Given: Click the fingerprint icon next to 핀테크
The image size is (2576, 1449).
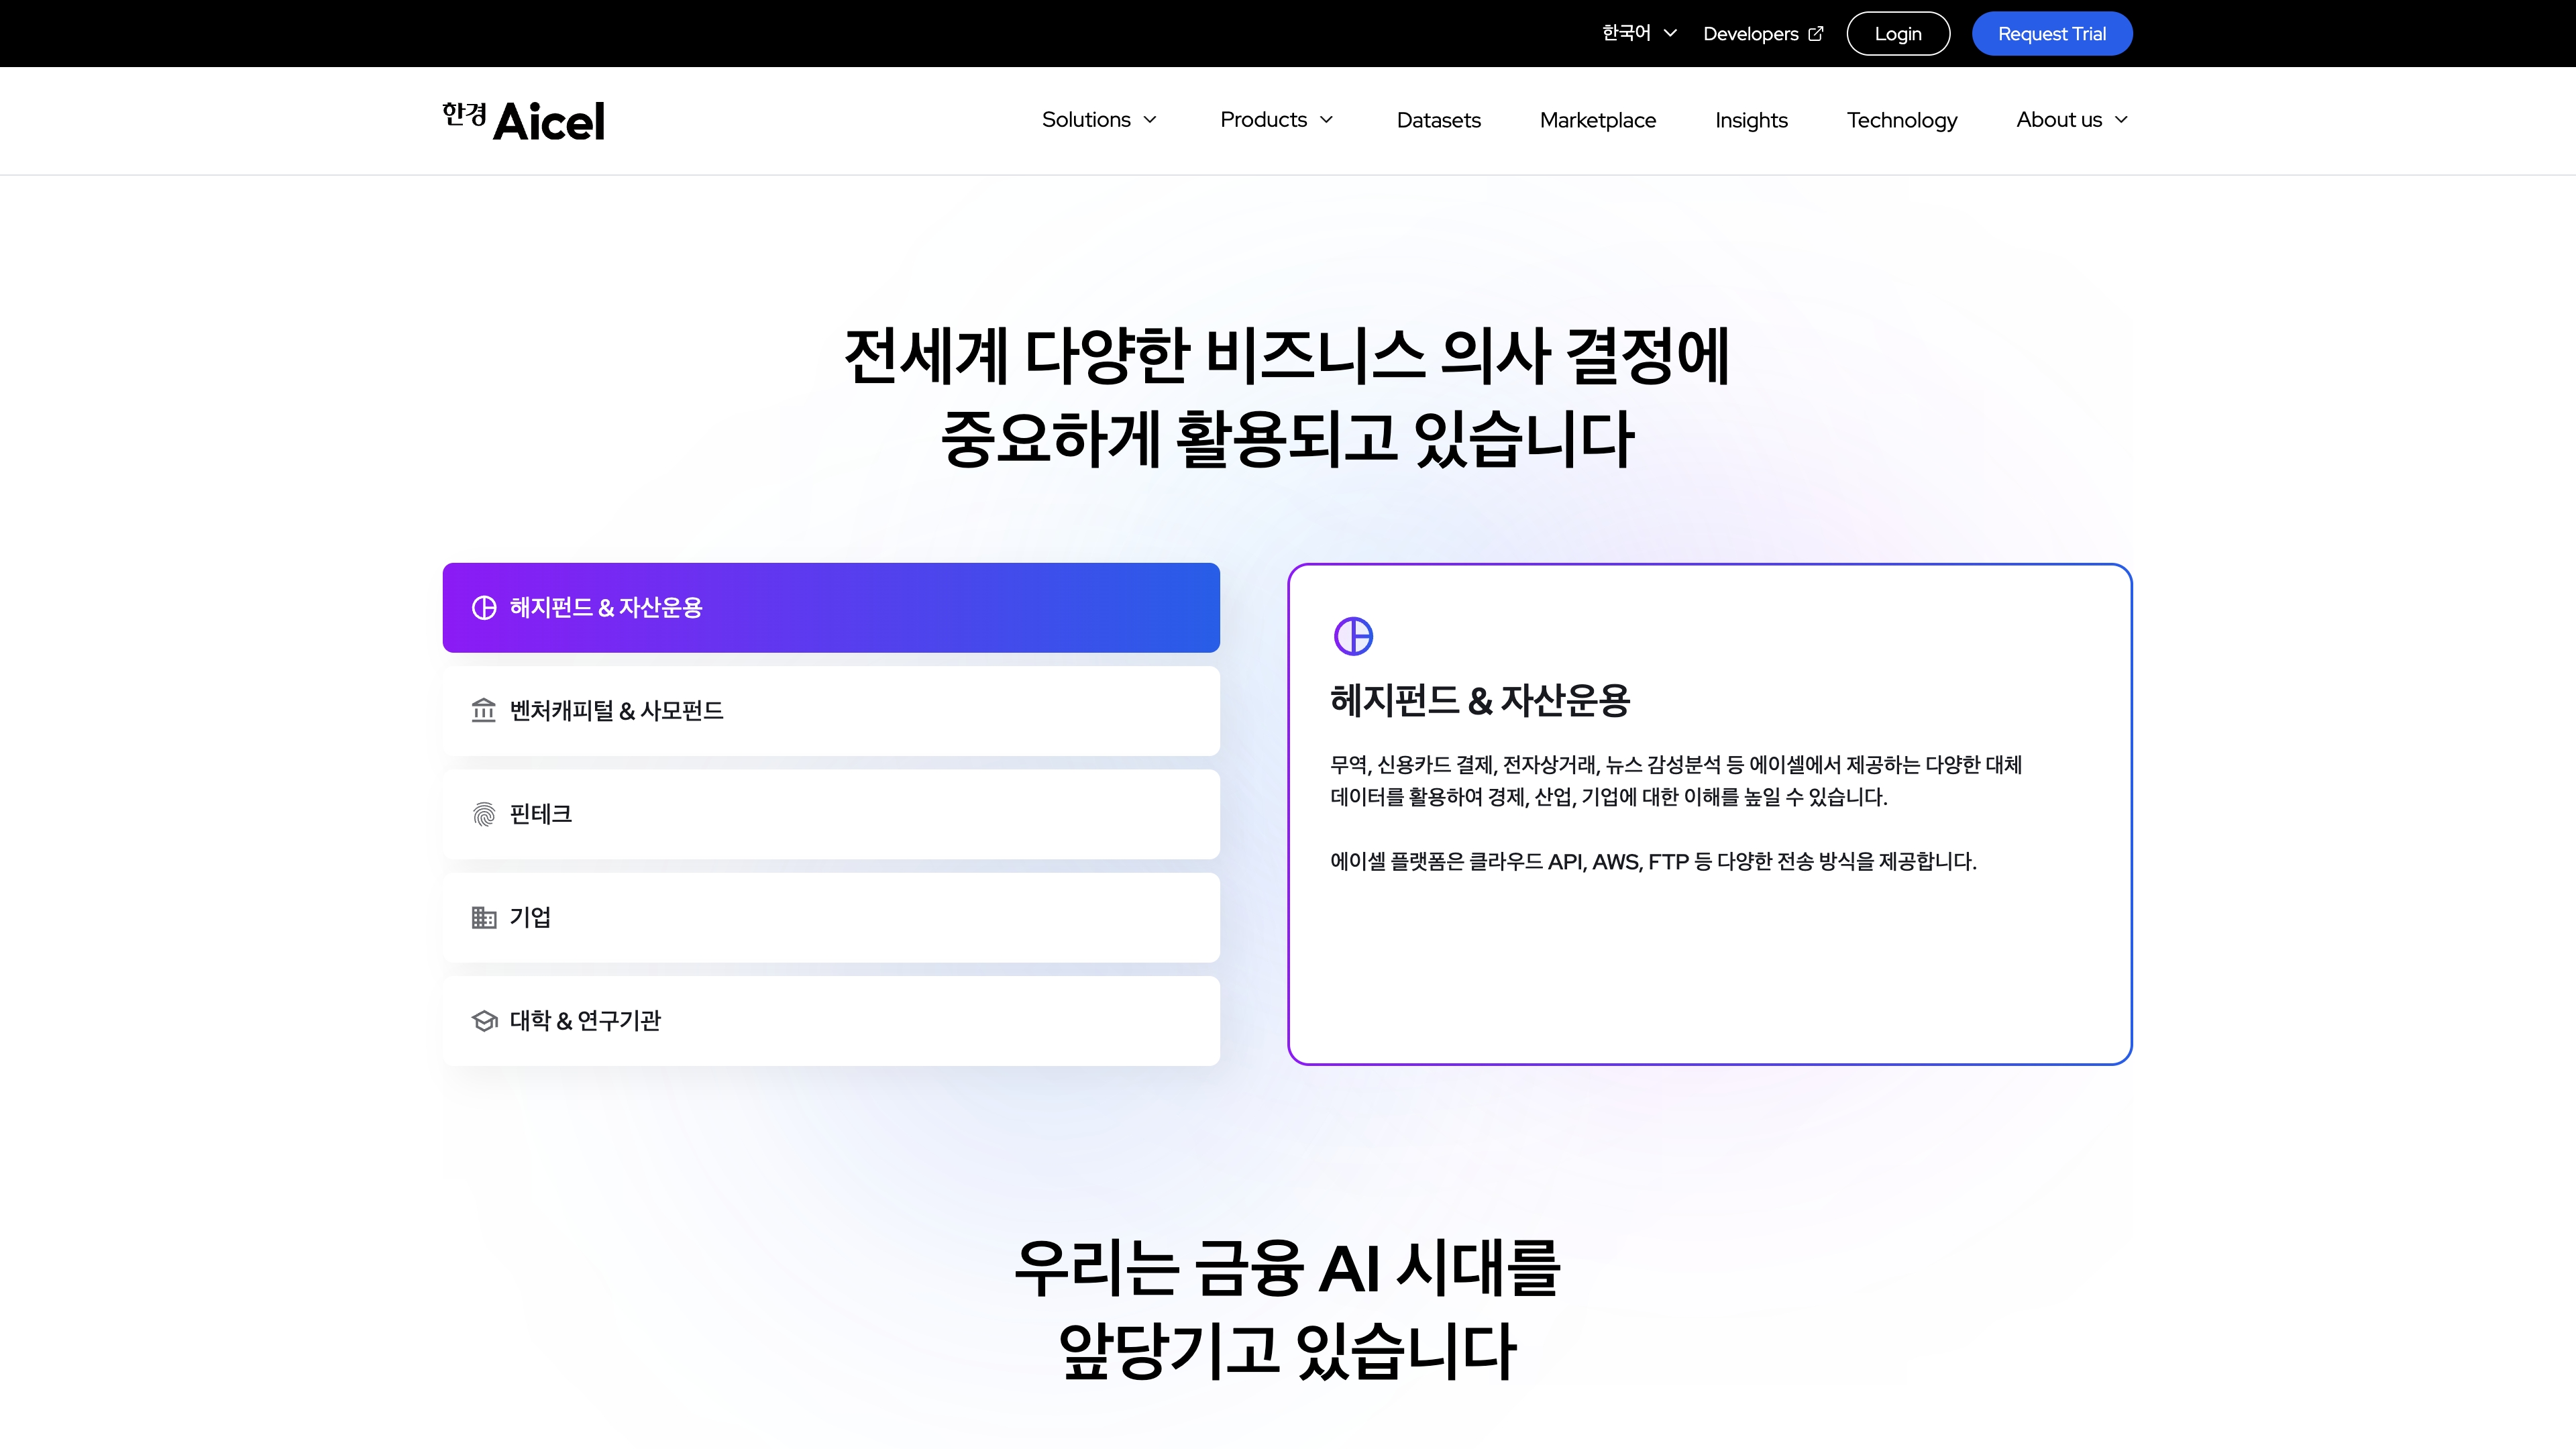Looking at the screenshot, I should 484,814.
